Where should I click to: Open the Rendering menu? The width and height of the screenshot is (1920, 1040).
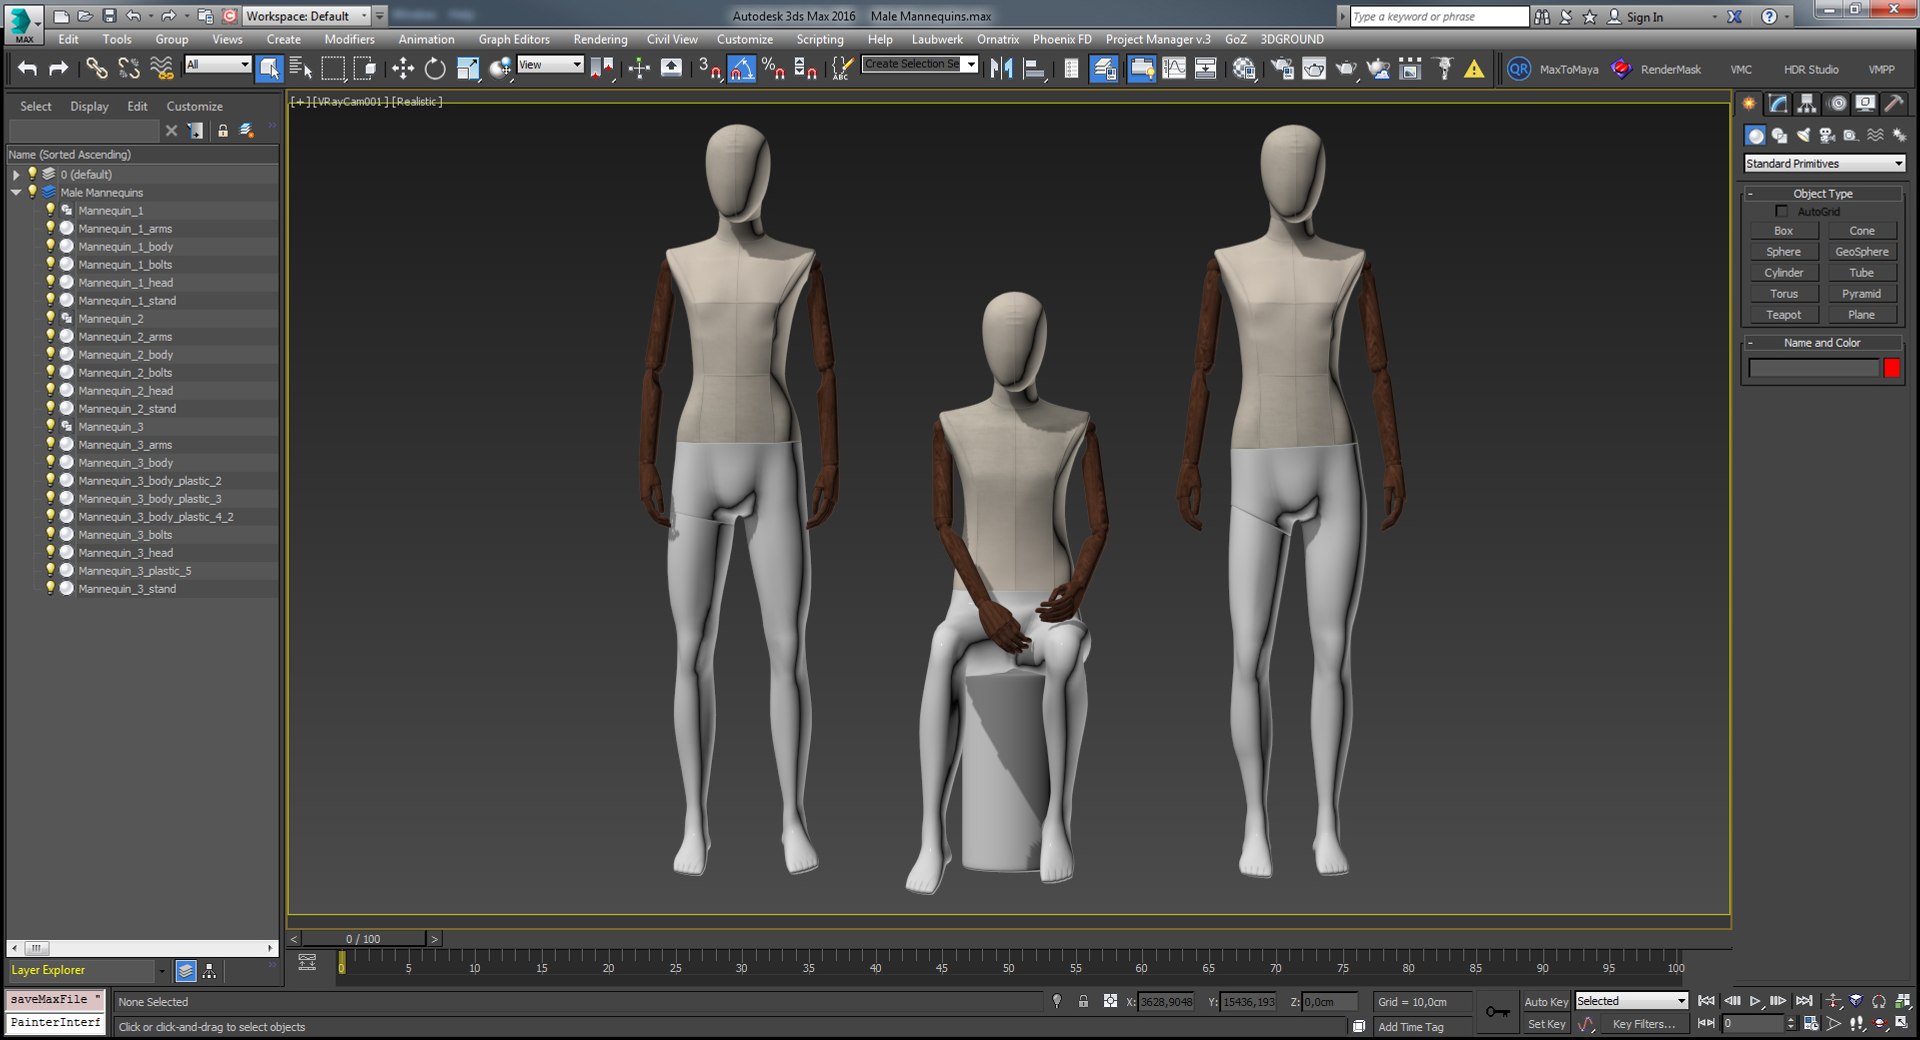[x=600, y=39]
